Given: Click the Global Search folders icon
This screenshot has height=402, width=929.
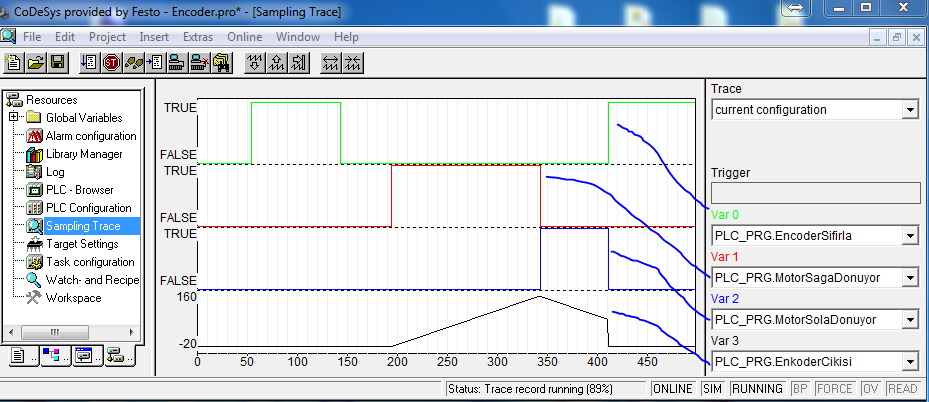Looking at the screenshot, I should [220, 62].
